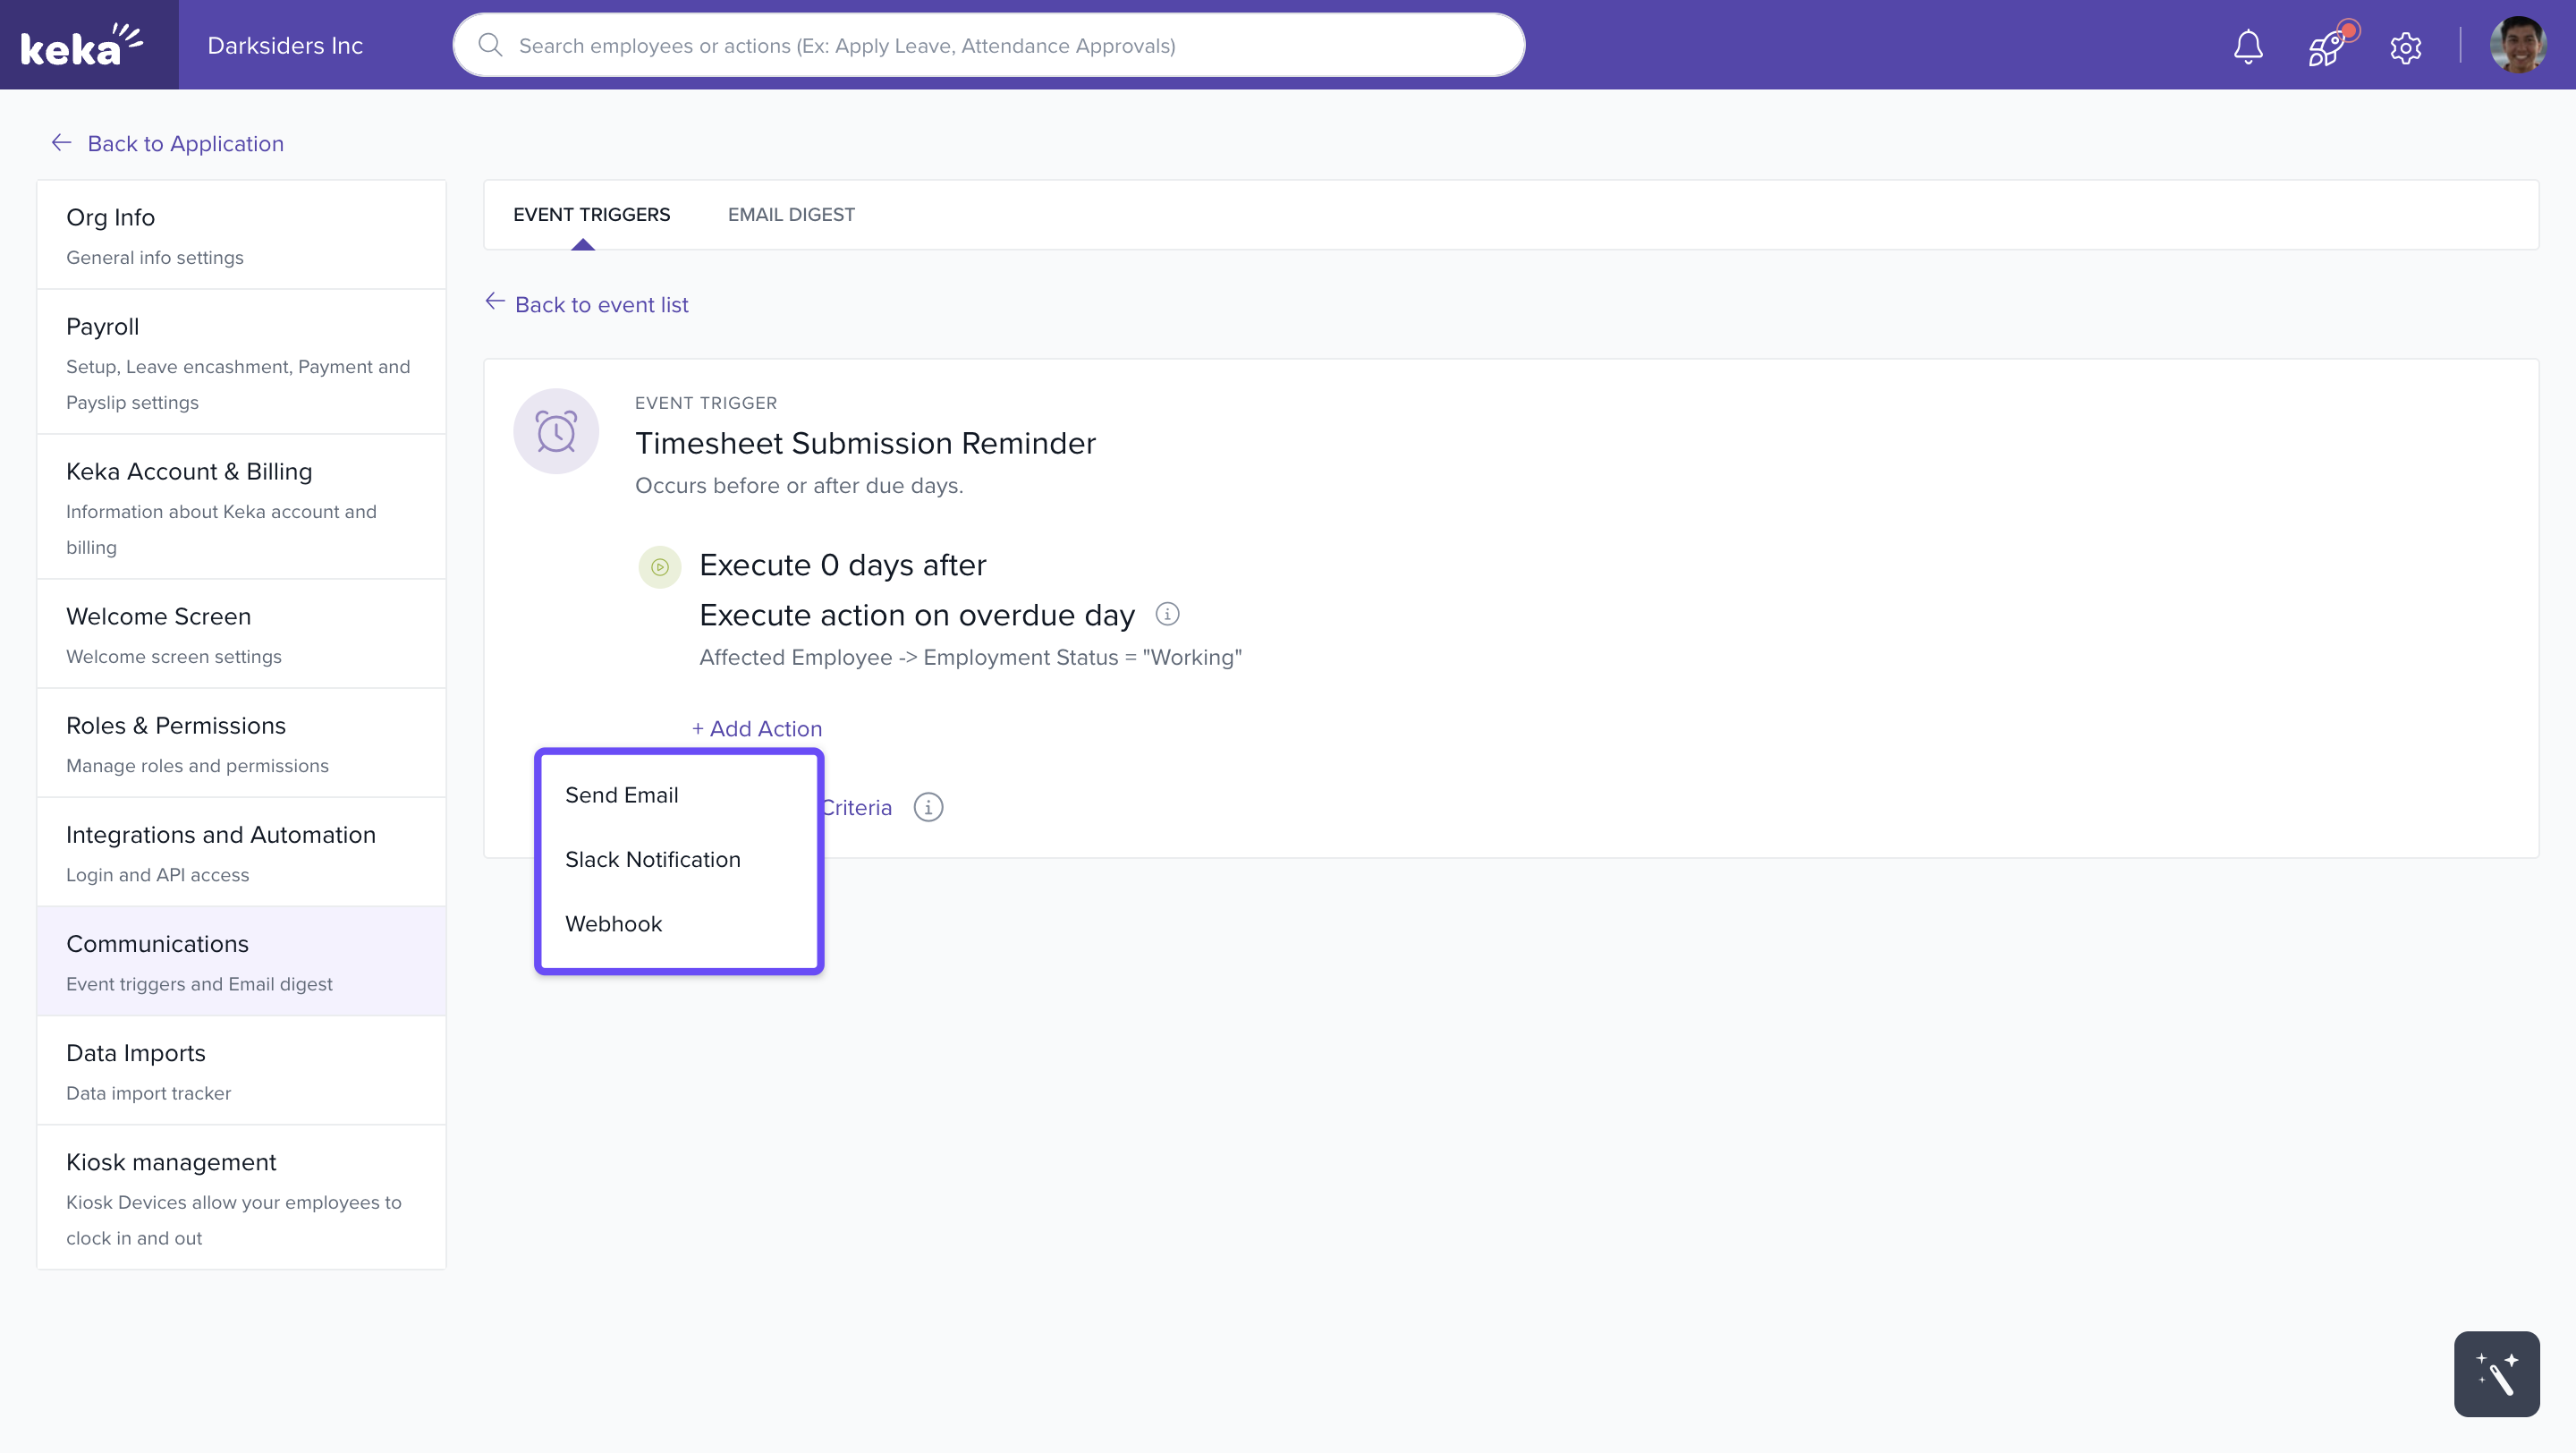Open the Event Triggers tab

click(x=591, y=214)
